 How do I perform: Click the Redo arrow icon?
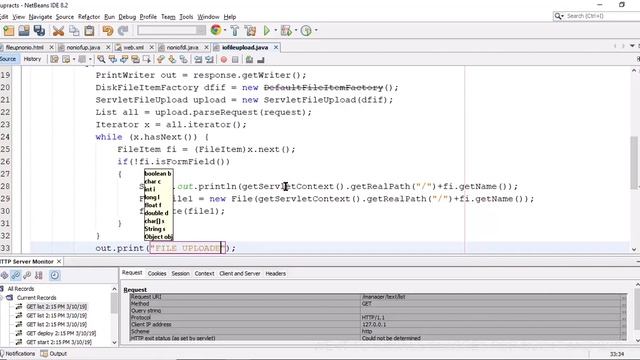(x=123, y=31)
